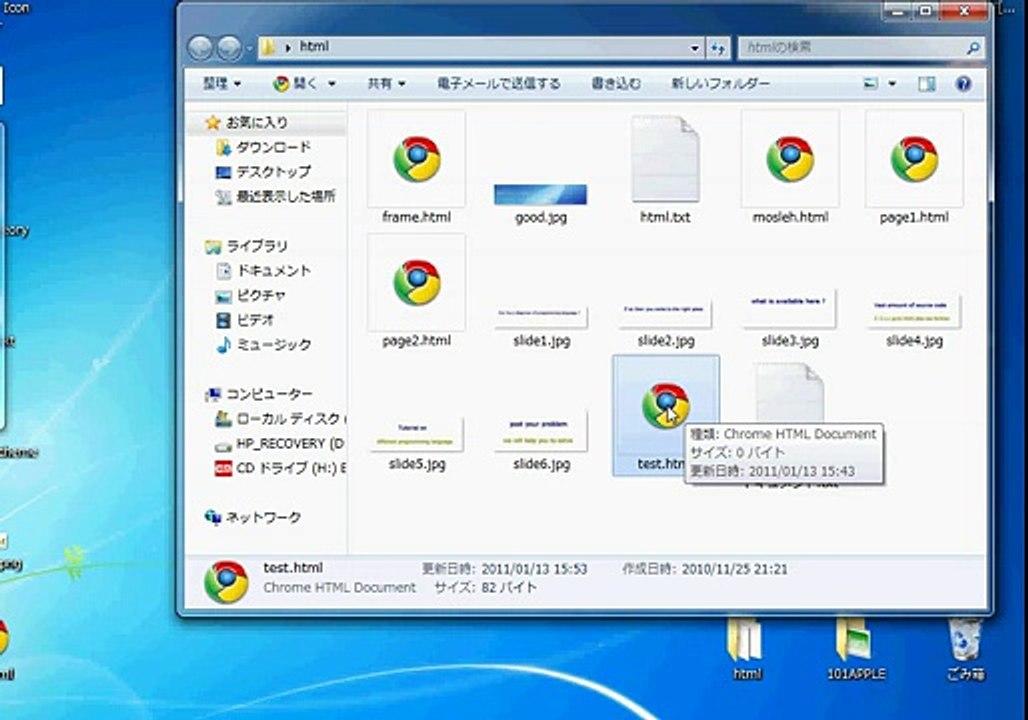The height and width of the screenshot is (720, 1028).
Task: Select ネットワーク in the navigation pane
Action: [x=262, y=517]
